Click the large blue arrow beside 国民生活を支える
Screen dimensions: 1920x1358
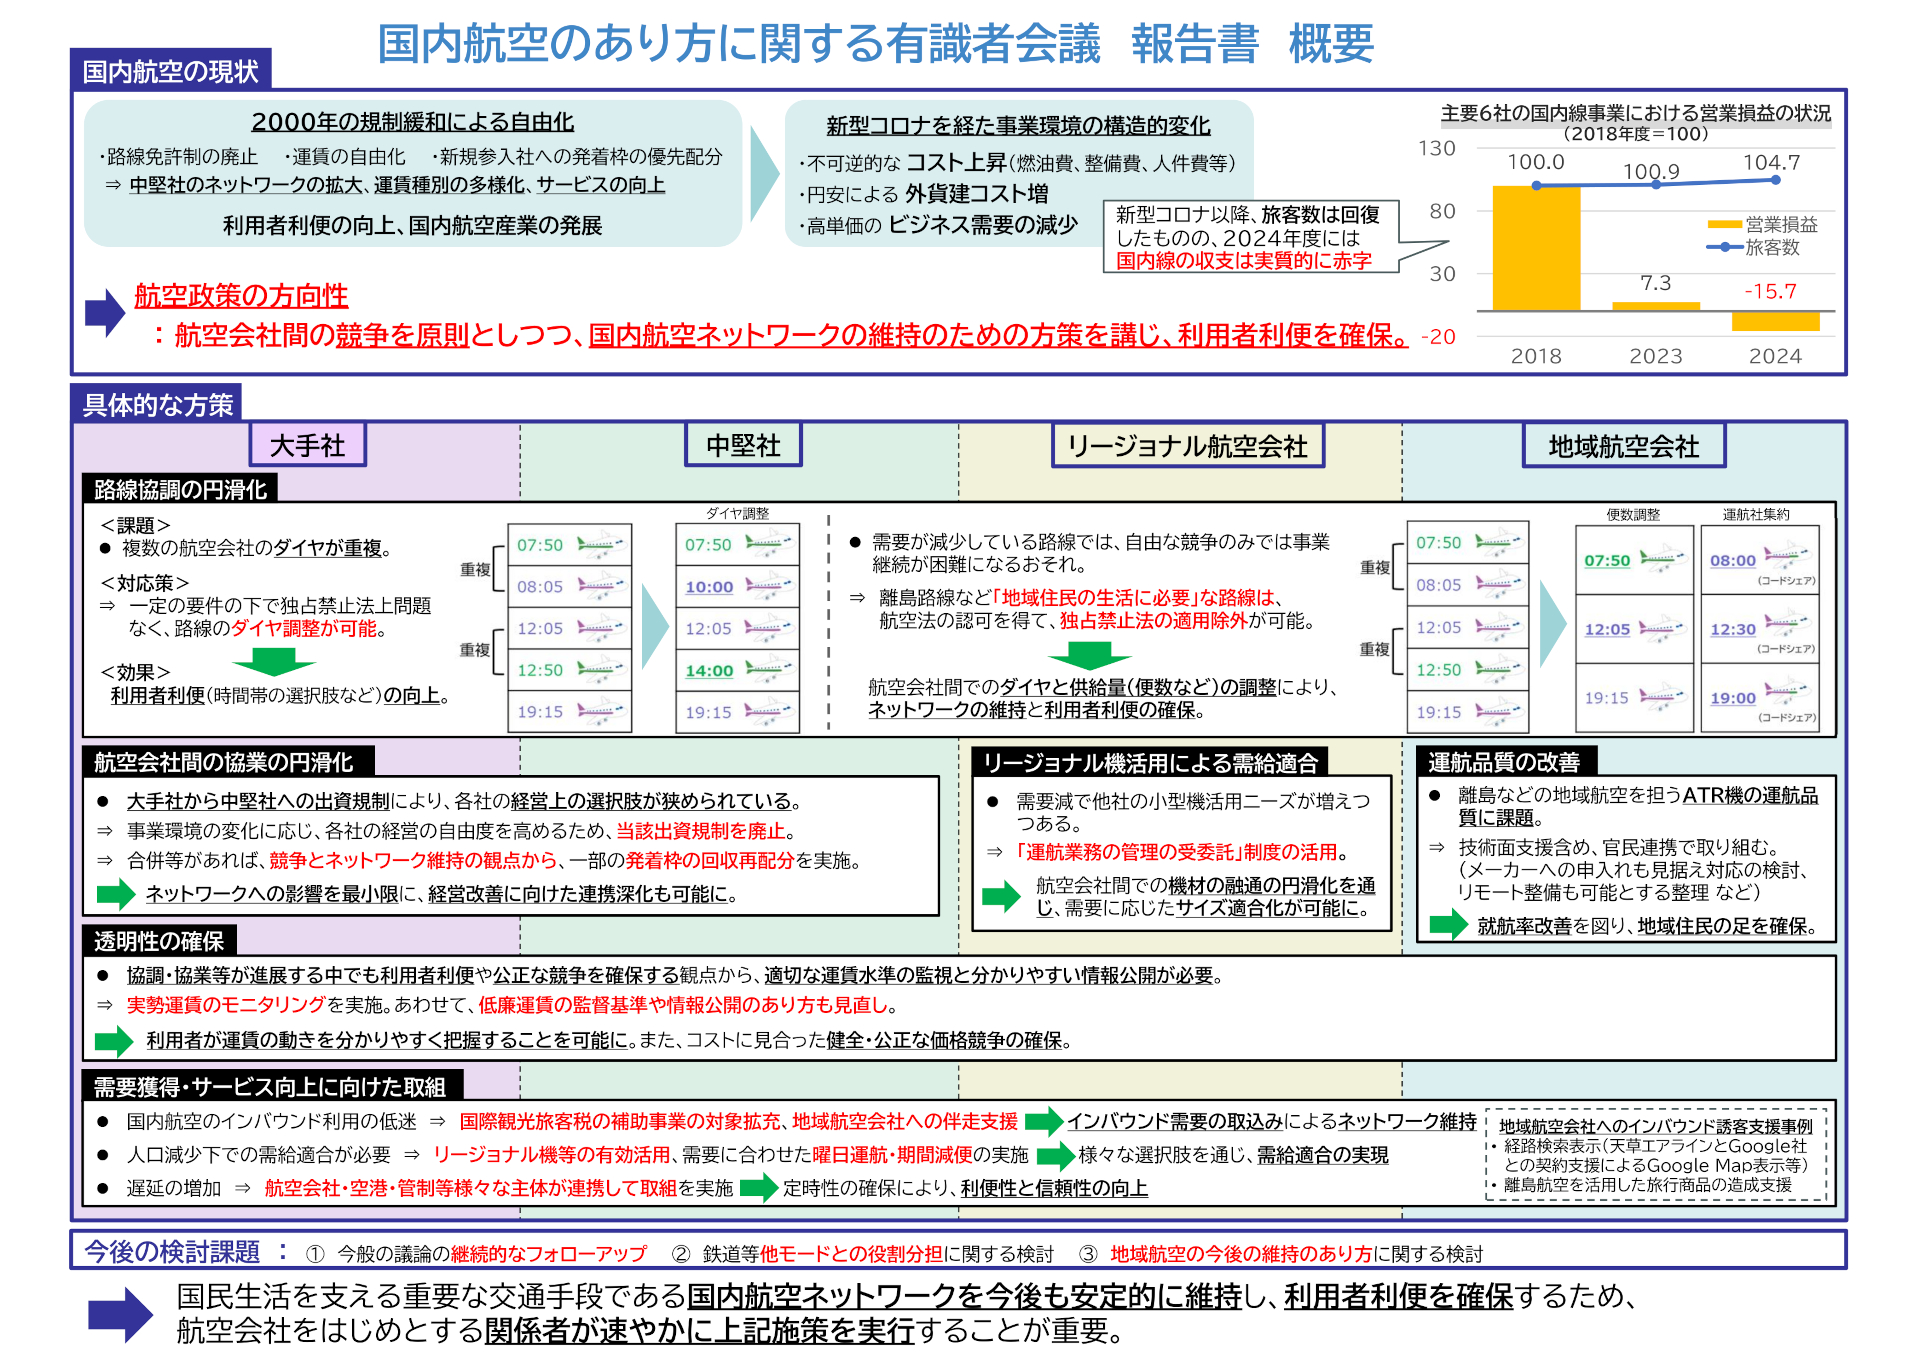tap(121, 1315)
